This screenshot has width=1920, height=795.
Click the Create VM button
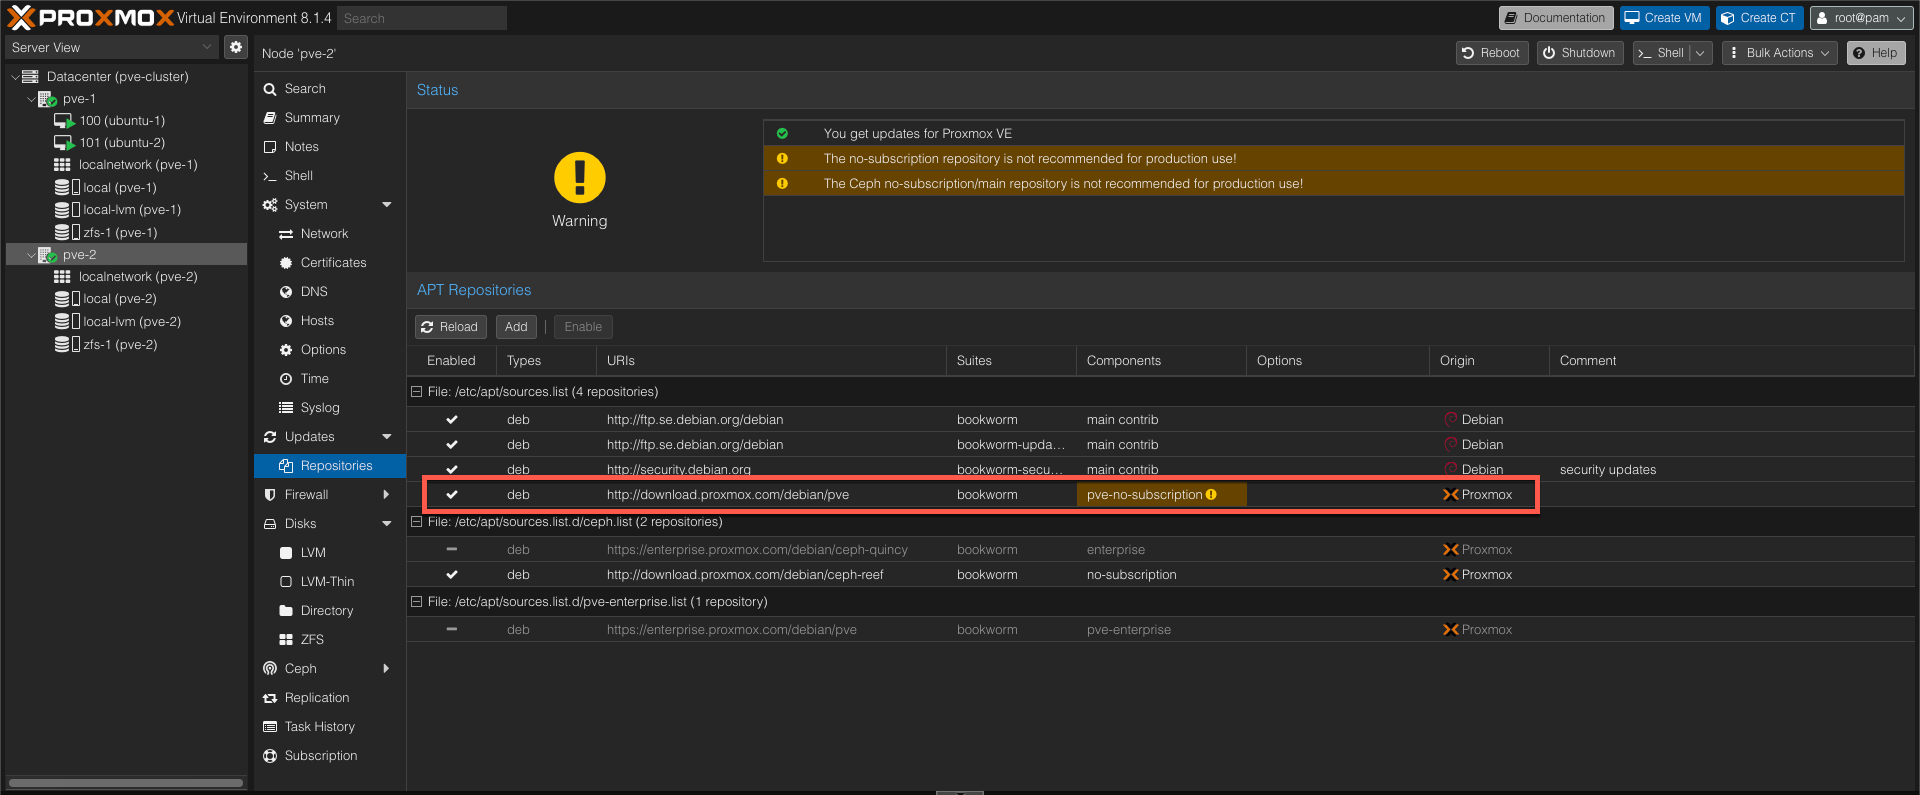click(x=1664, y=18)
